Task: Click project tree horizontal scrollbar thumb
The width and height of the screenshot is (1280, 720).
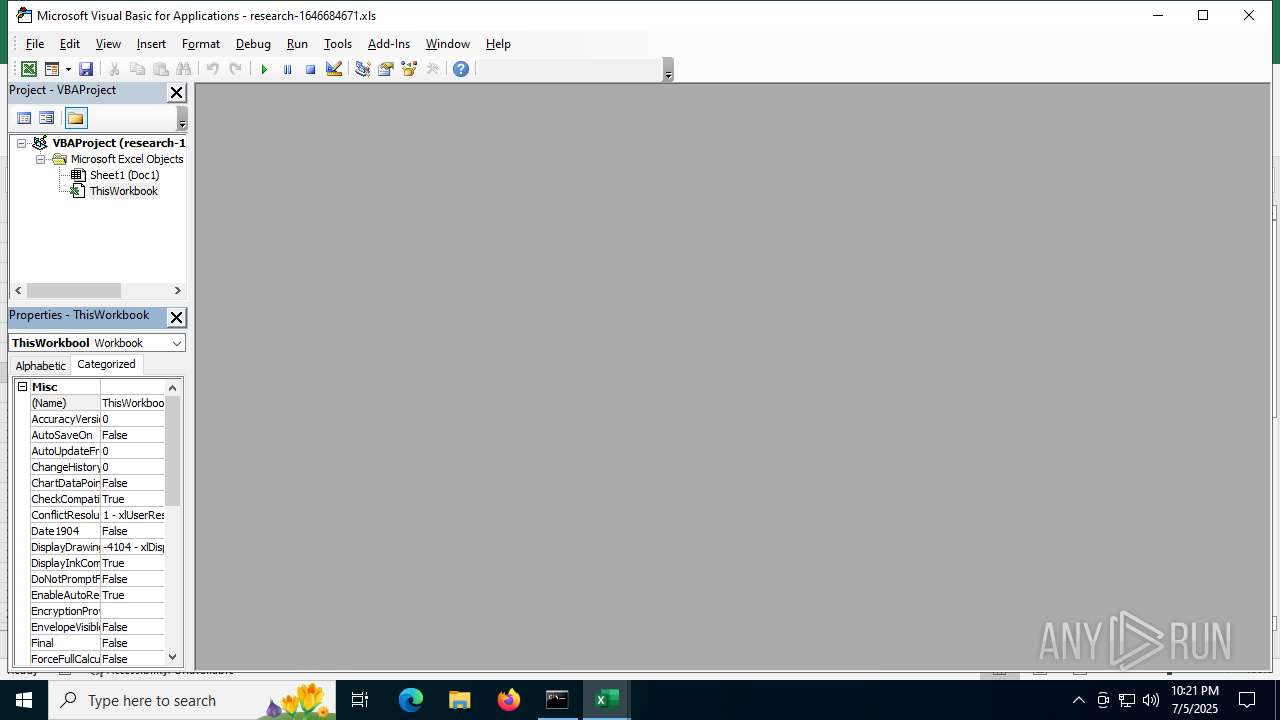Action: pyautogui.click(x=74, y=290)
